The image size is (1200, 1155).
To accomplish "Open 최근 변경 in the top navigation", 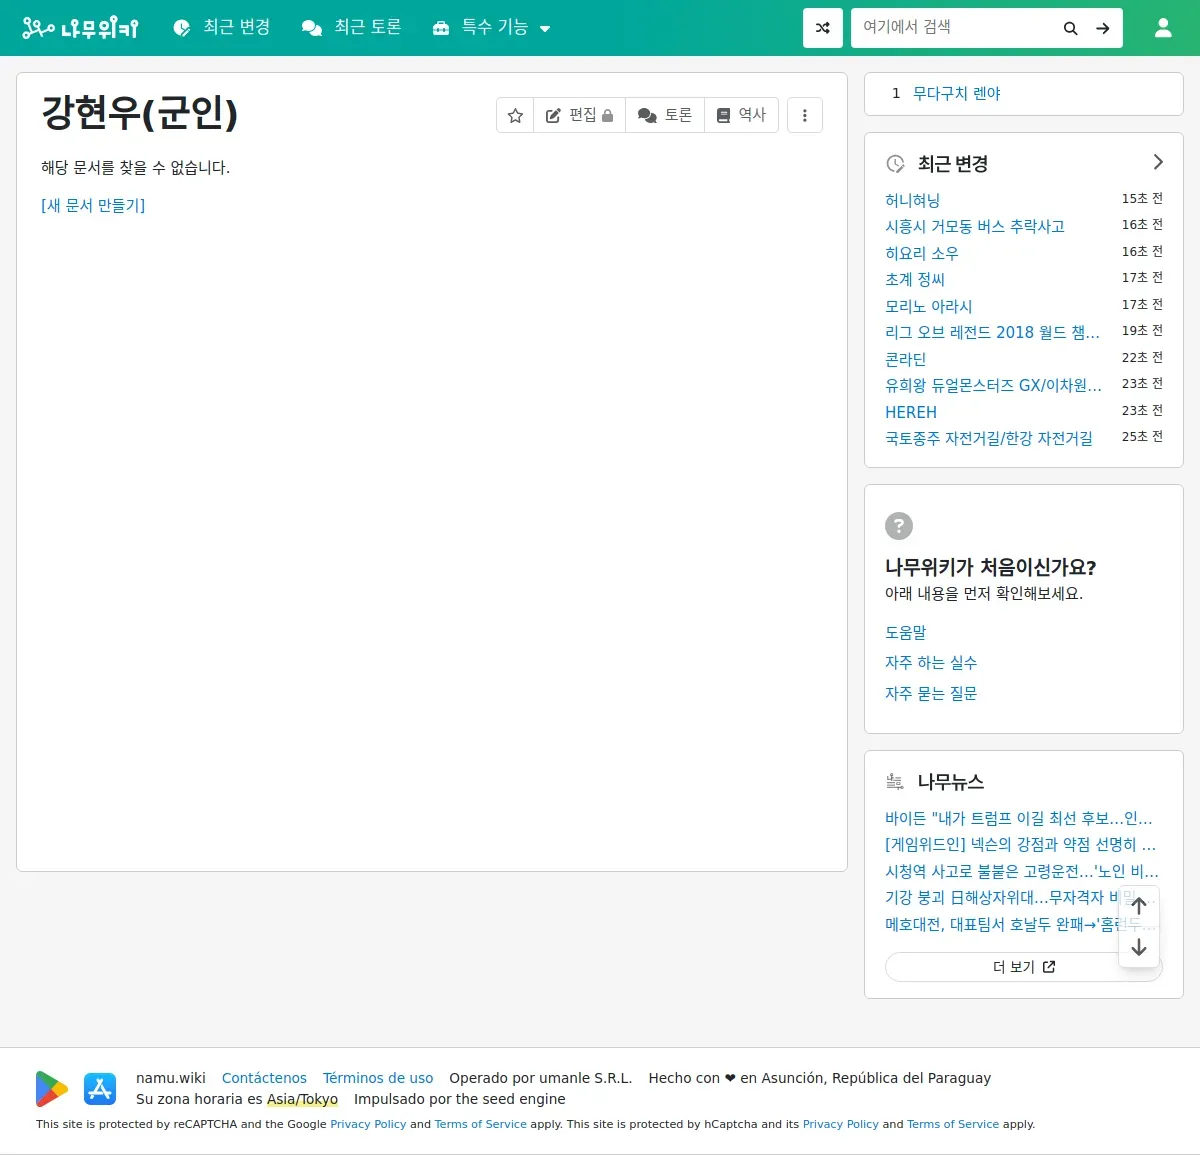I will point(222,28).
